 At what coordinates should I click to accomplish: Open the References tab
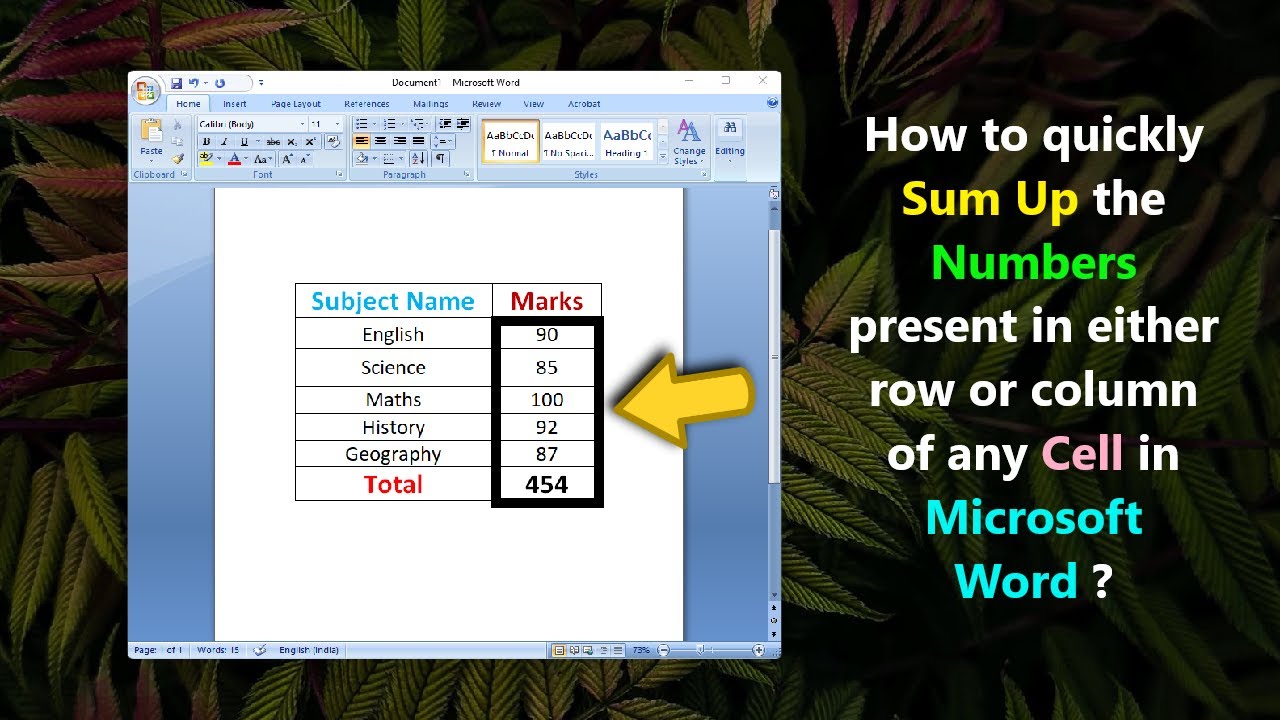point(367,104)
